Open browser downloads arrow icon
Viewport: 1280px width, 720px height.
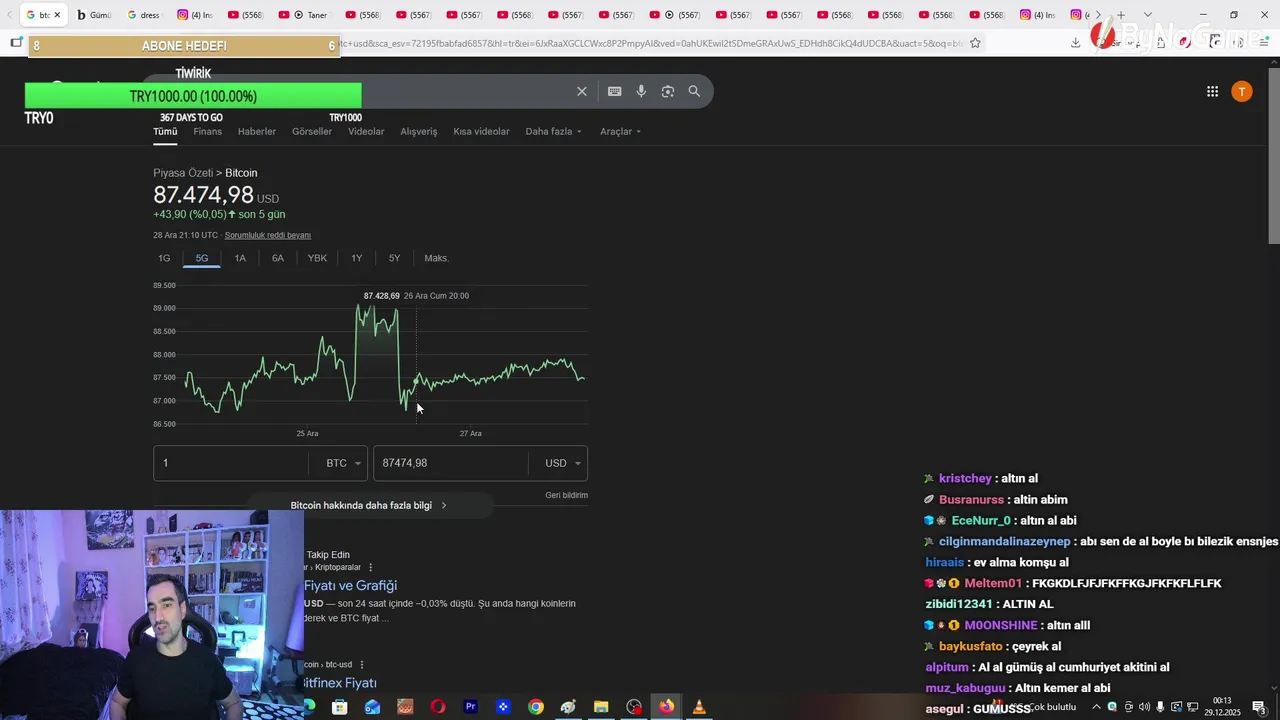click(1075, 42)
